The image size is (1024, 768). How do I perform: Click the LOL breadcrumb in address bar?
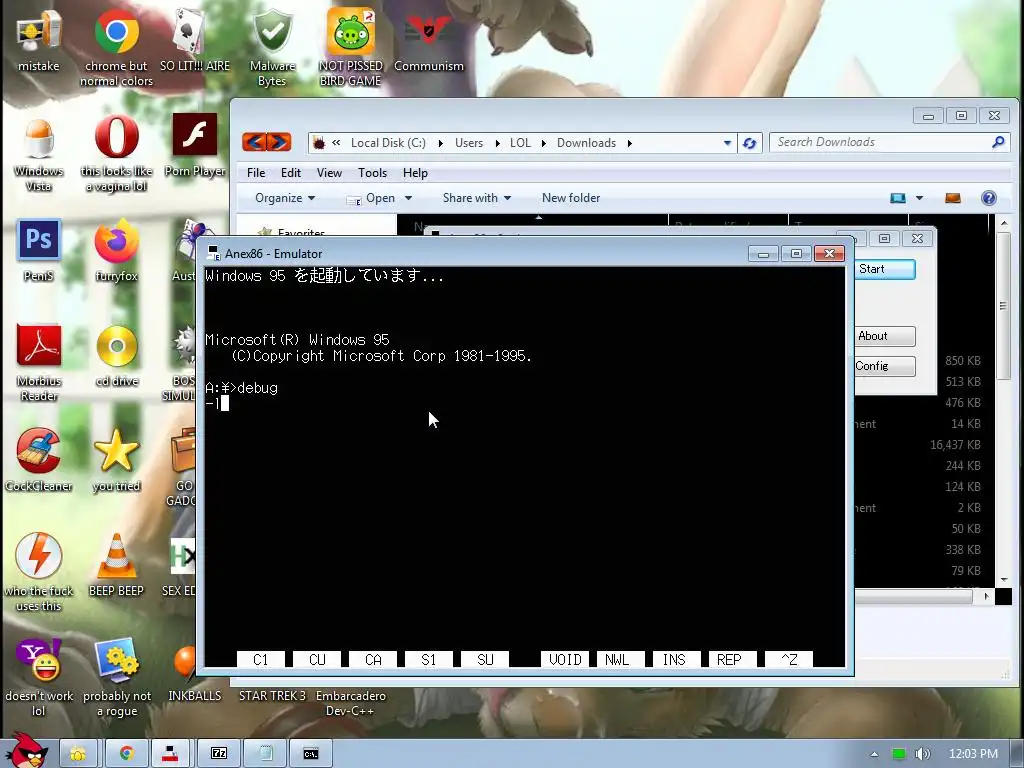[x=520, y=143]
